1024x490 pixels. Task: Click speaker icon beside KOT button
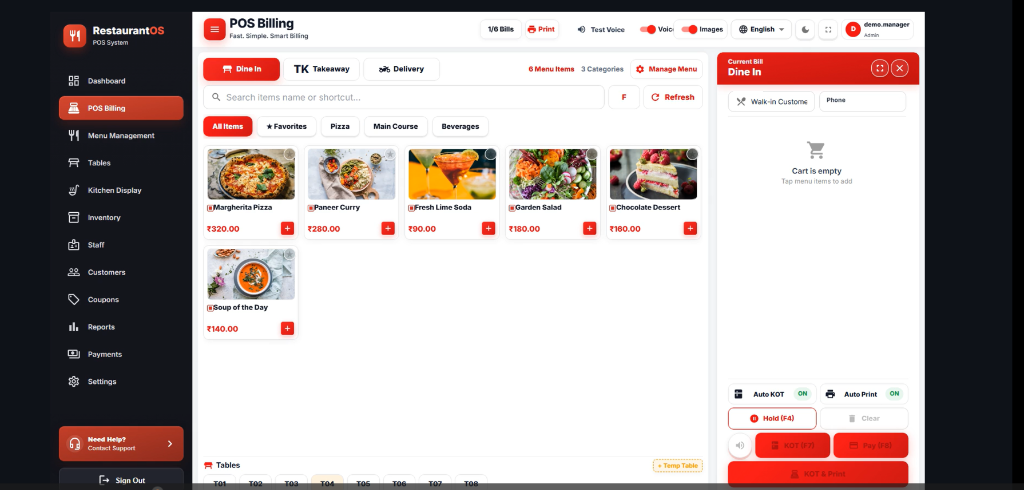tap(740, 446)
